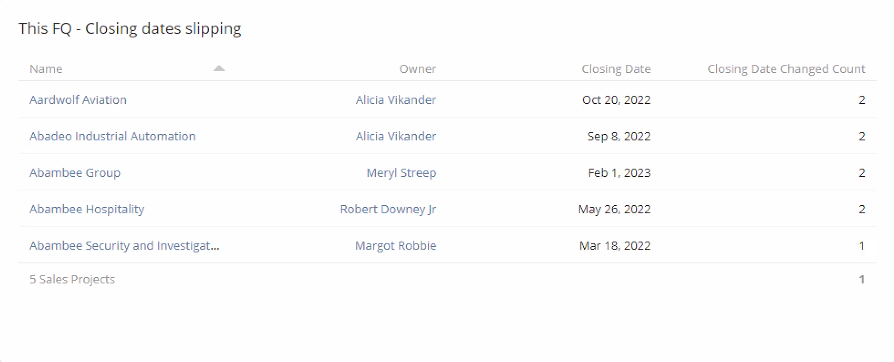This screenshot has height=362, width=894.
Task: Sort by Closing Date column header
Action: [x=616, y=69]
